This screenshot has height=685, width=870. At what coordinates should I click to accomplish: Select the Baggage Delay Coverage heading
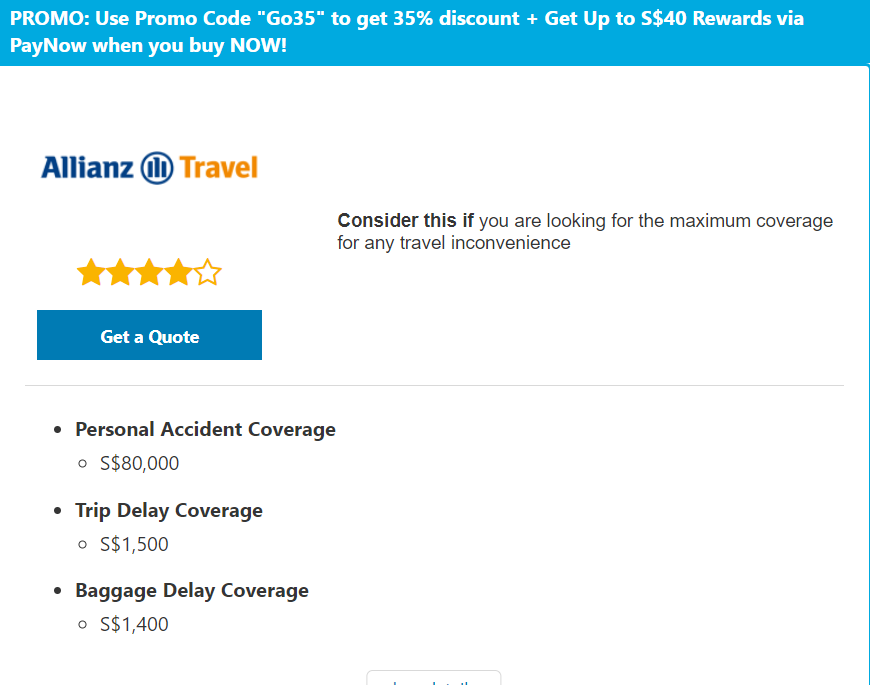coord(192,591)
